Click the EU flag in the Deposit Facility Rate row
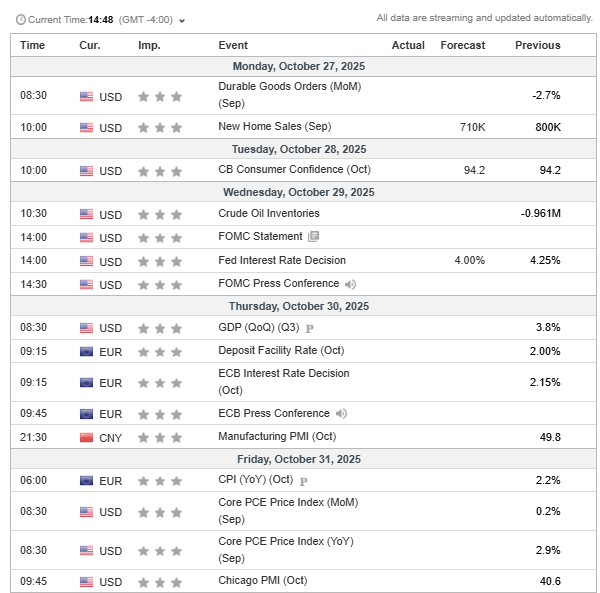Viewport: 600px width, 593px height. coord(86,352)
